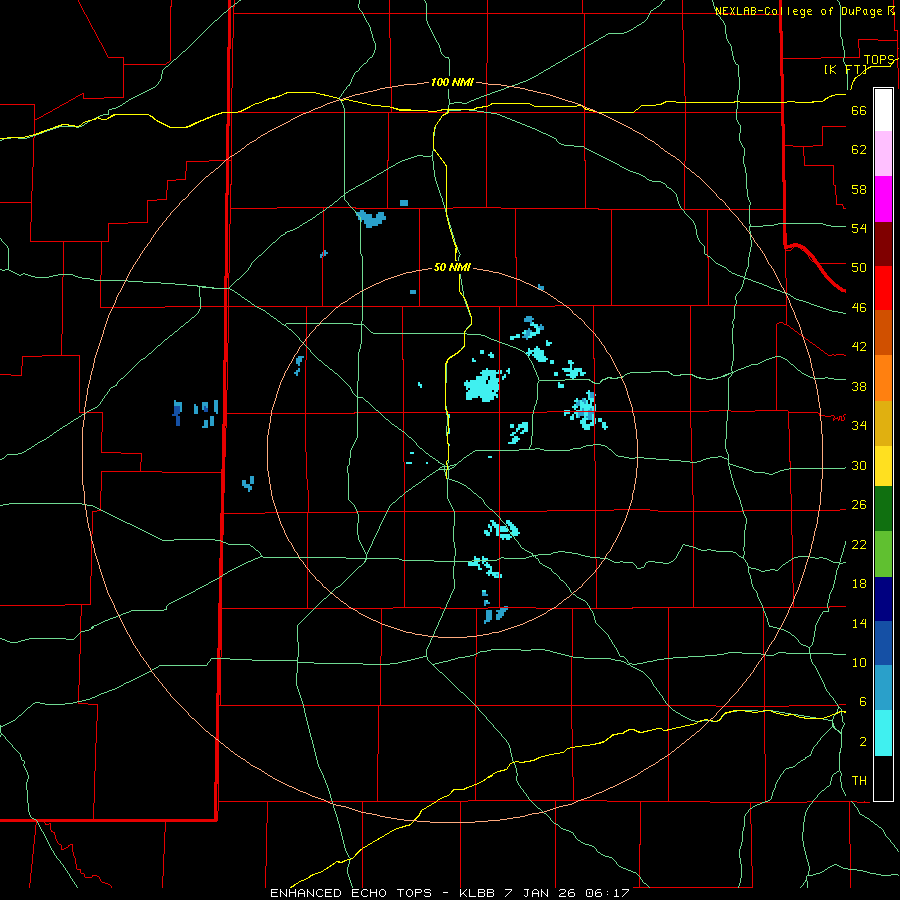The width and height of the screenshot is (900, 900).
Task: Select the 26 legend scale label
Action: point(859,505)
